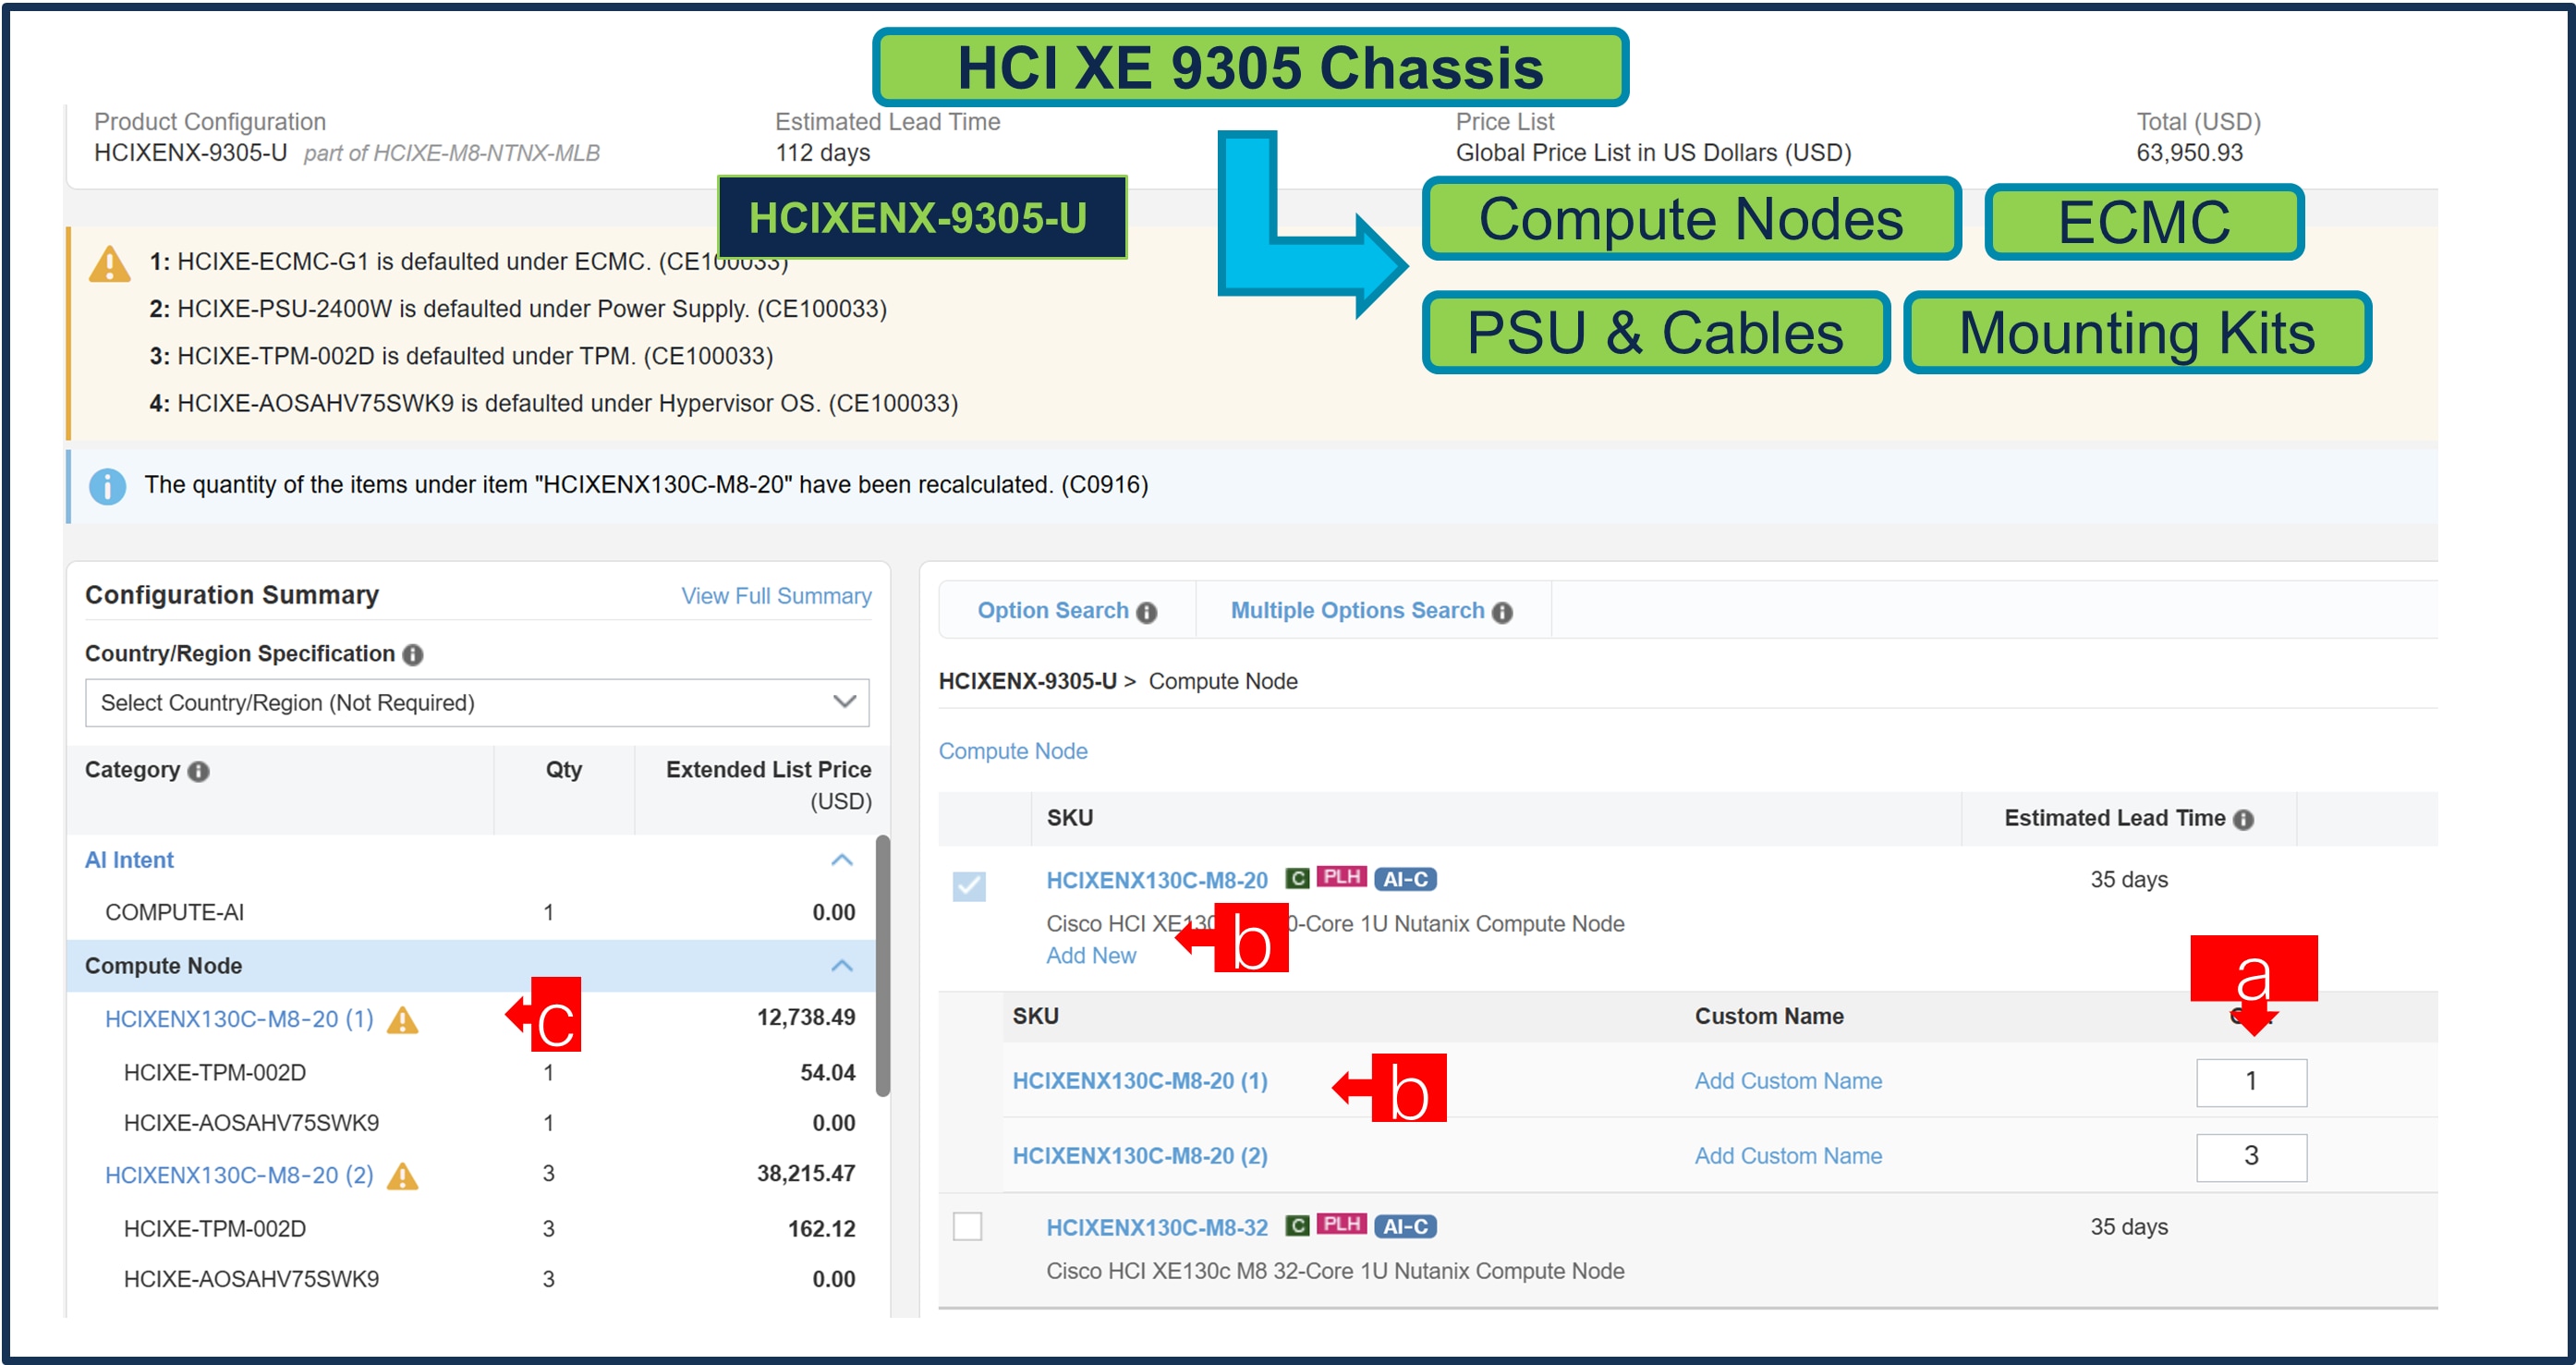This screenshot has width=2576, height=1365.
Task: Switch to the Multiple Options Search tab
Action: (1357, 610)
